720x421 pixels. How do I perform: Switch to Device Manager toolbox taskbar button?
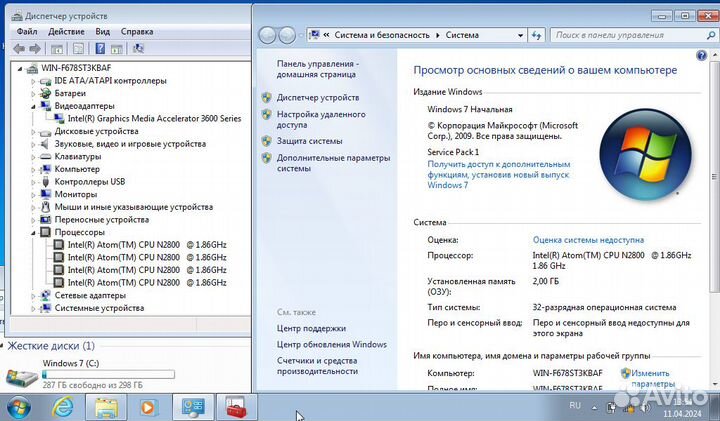(236, 407)
